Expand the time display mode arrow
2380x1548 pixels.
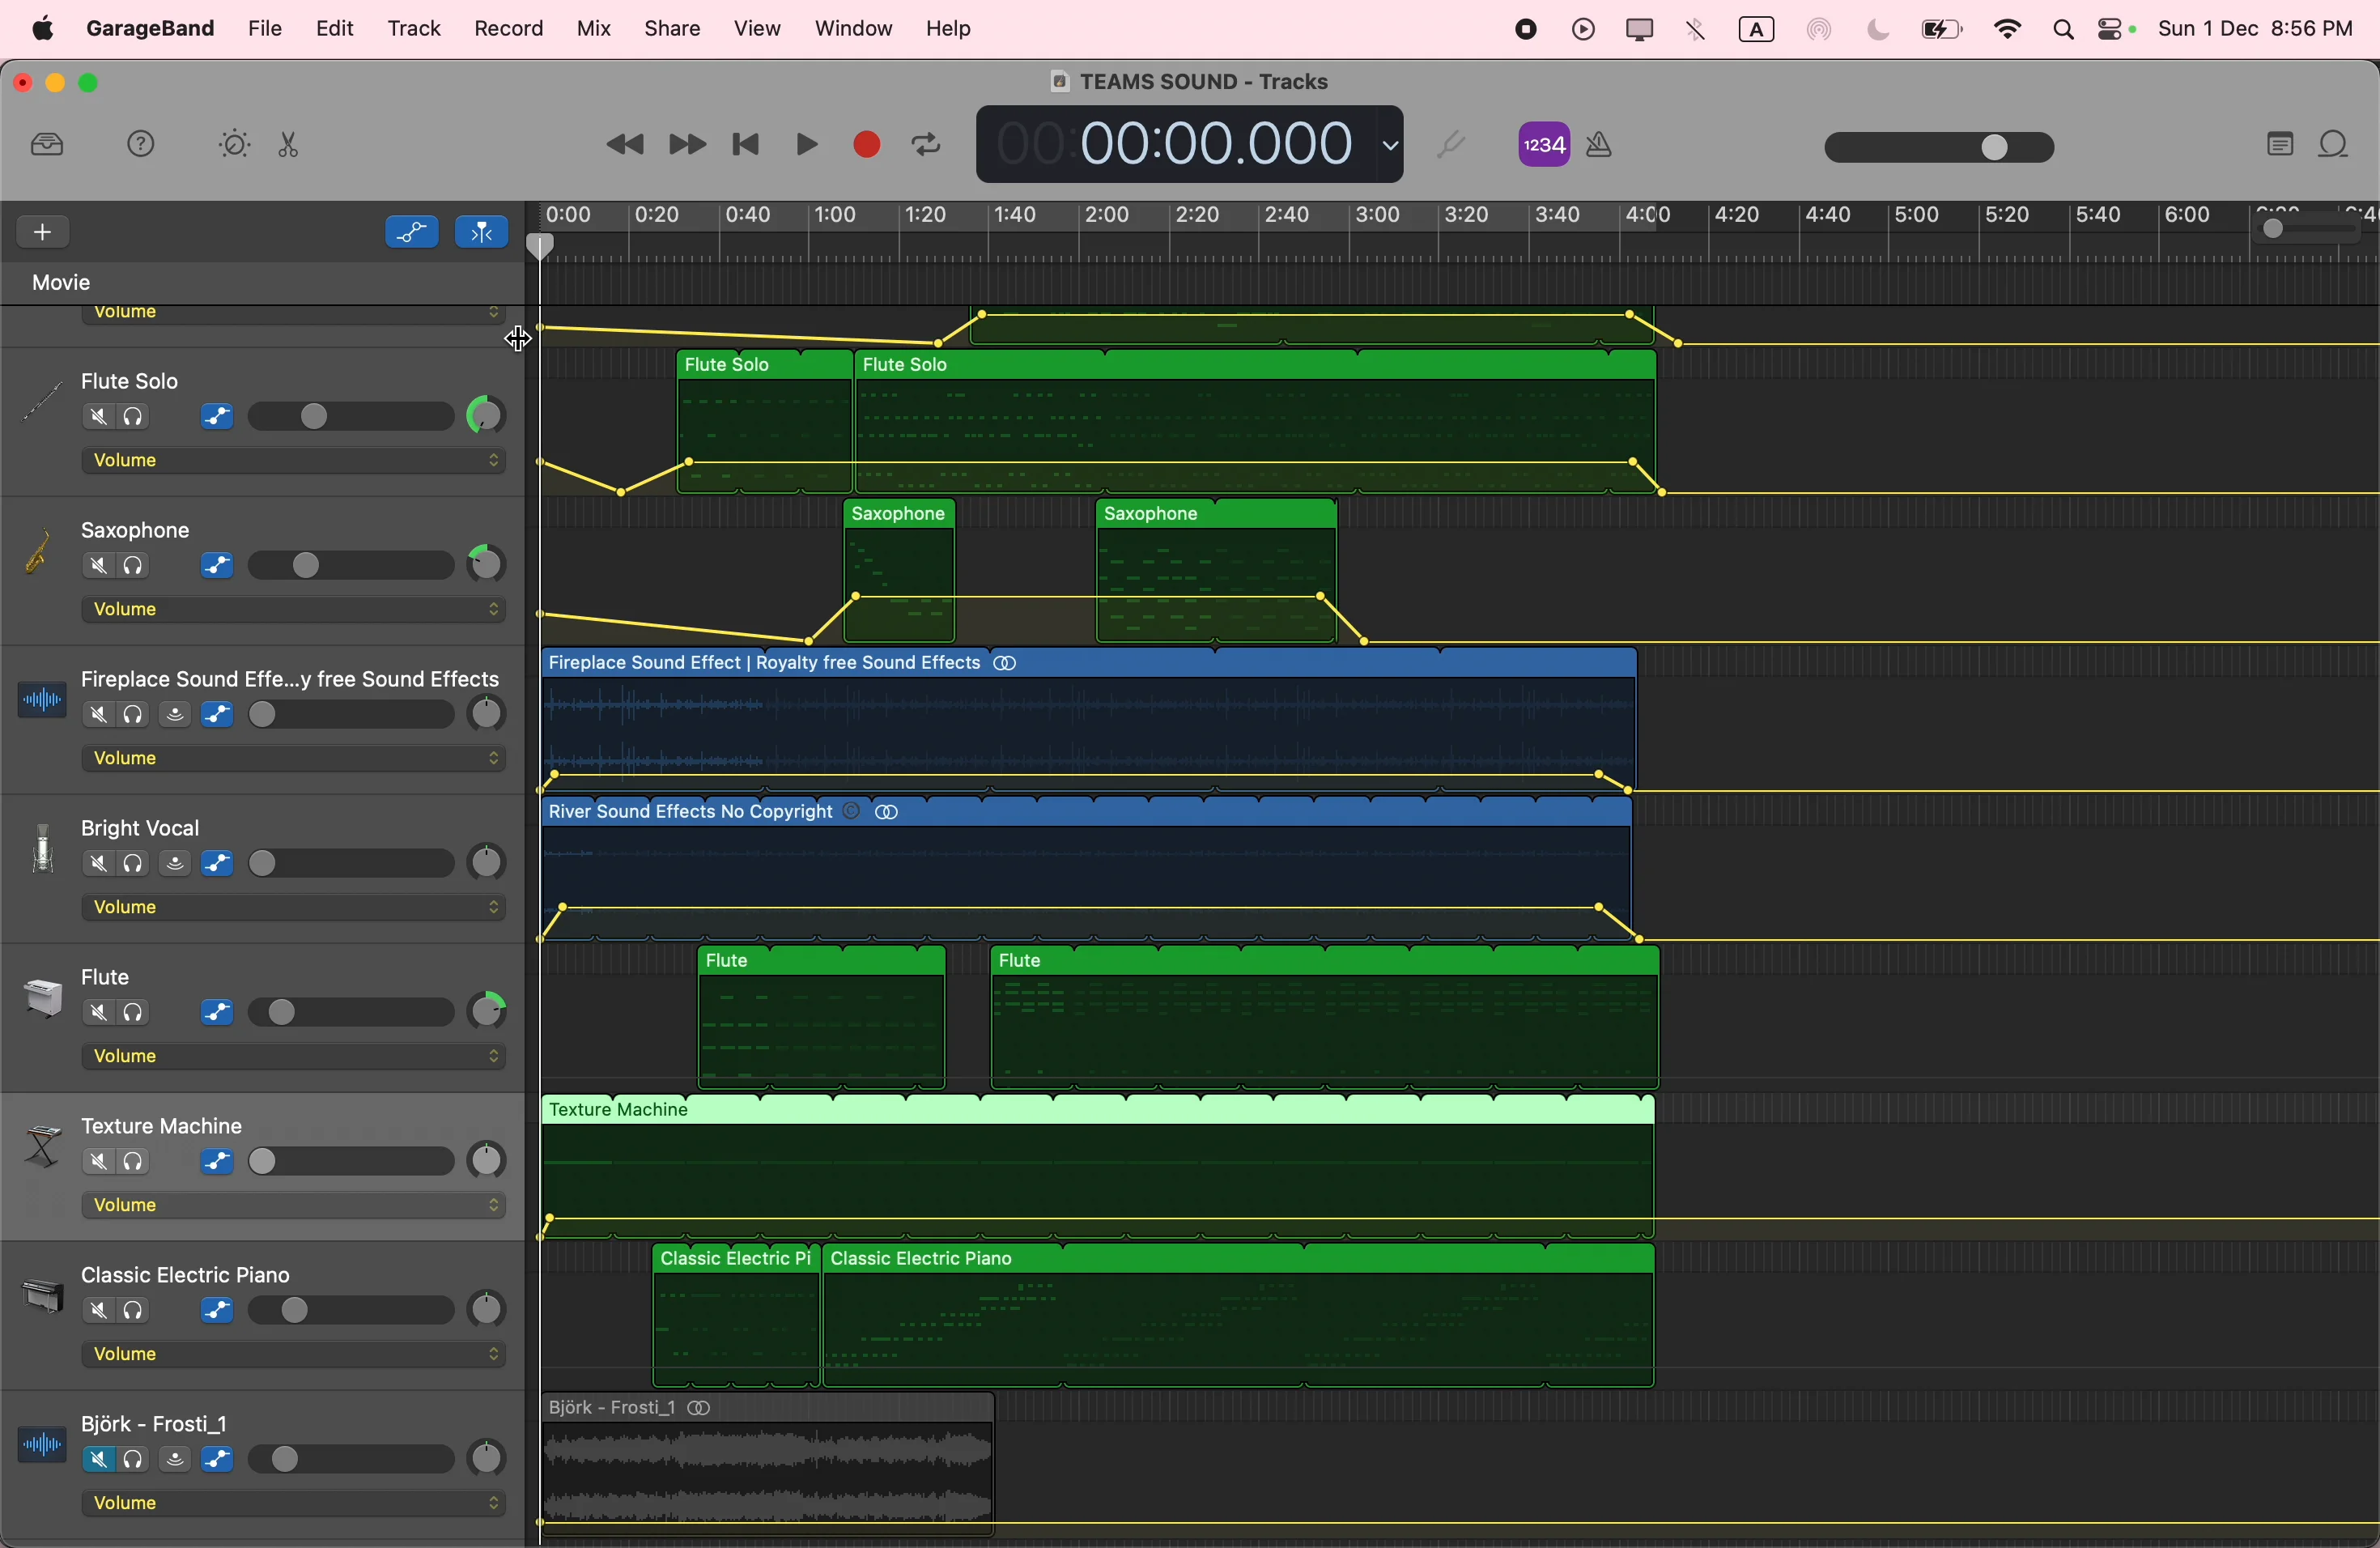(1390, 146)
